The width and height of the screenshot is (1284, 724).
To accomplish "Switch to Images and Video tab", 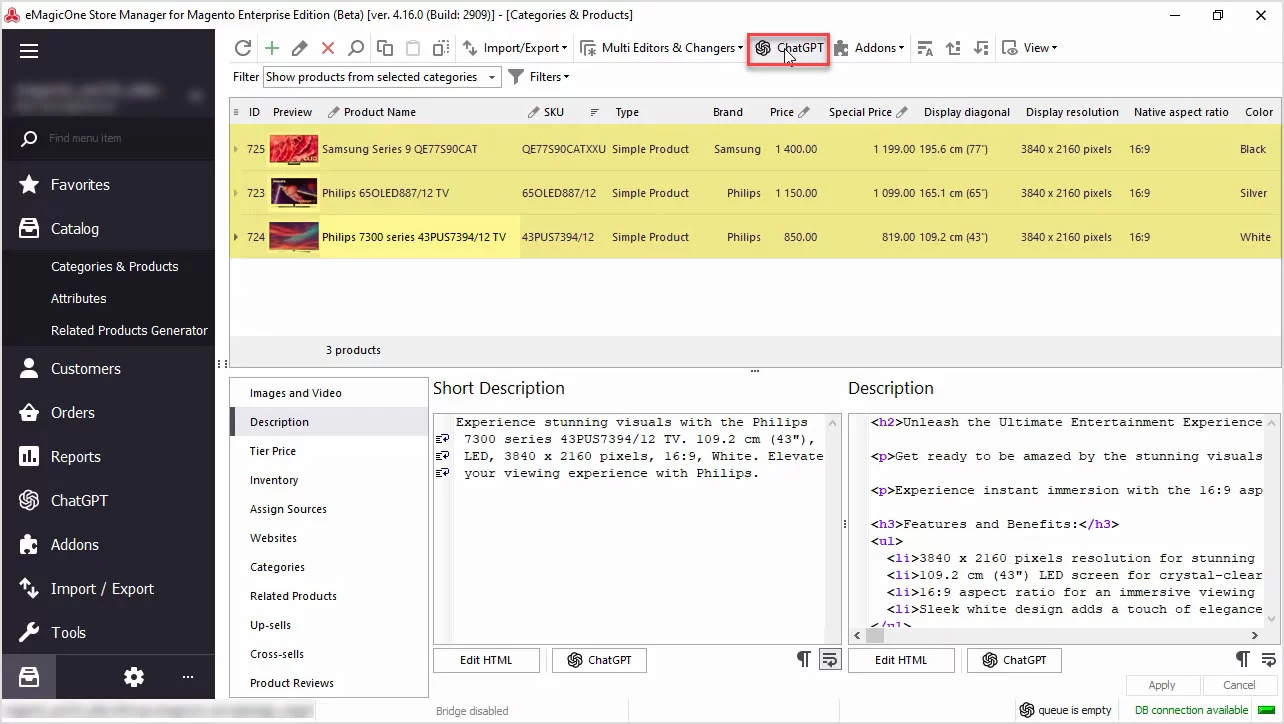I will click(x=329, y=393).
